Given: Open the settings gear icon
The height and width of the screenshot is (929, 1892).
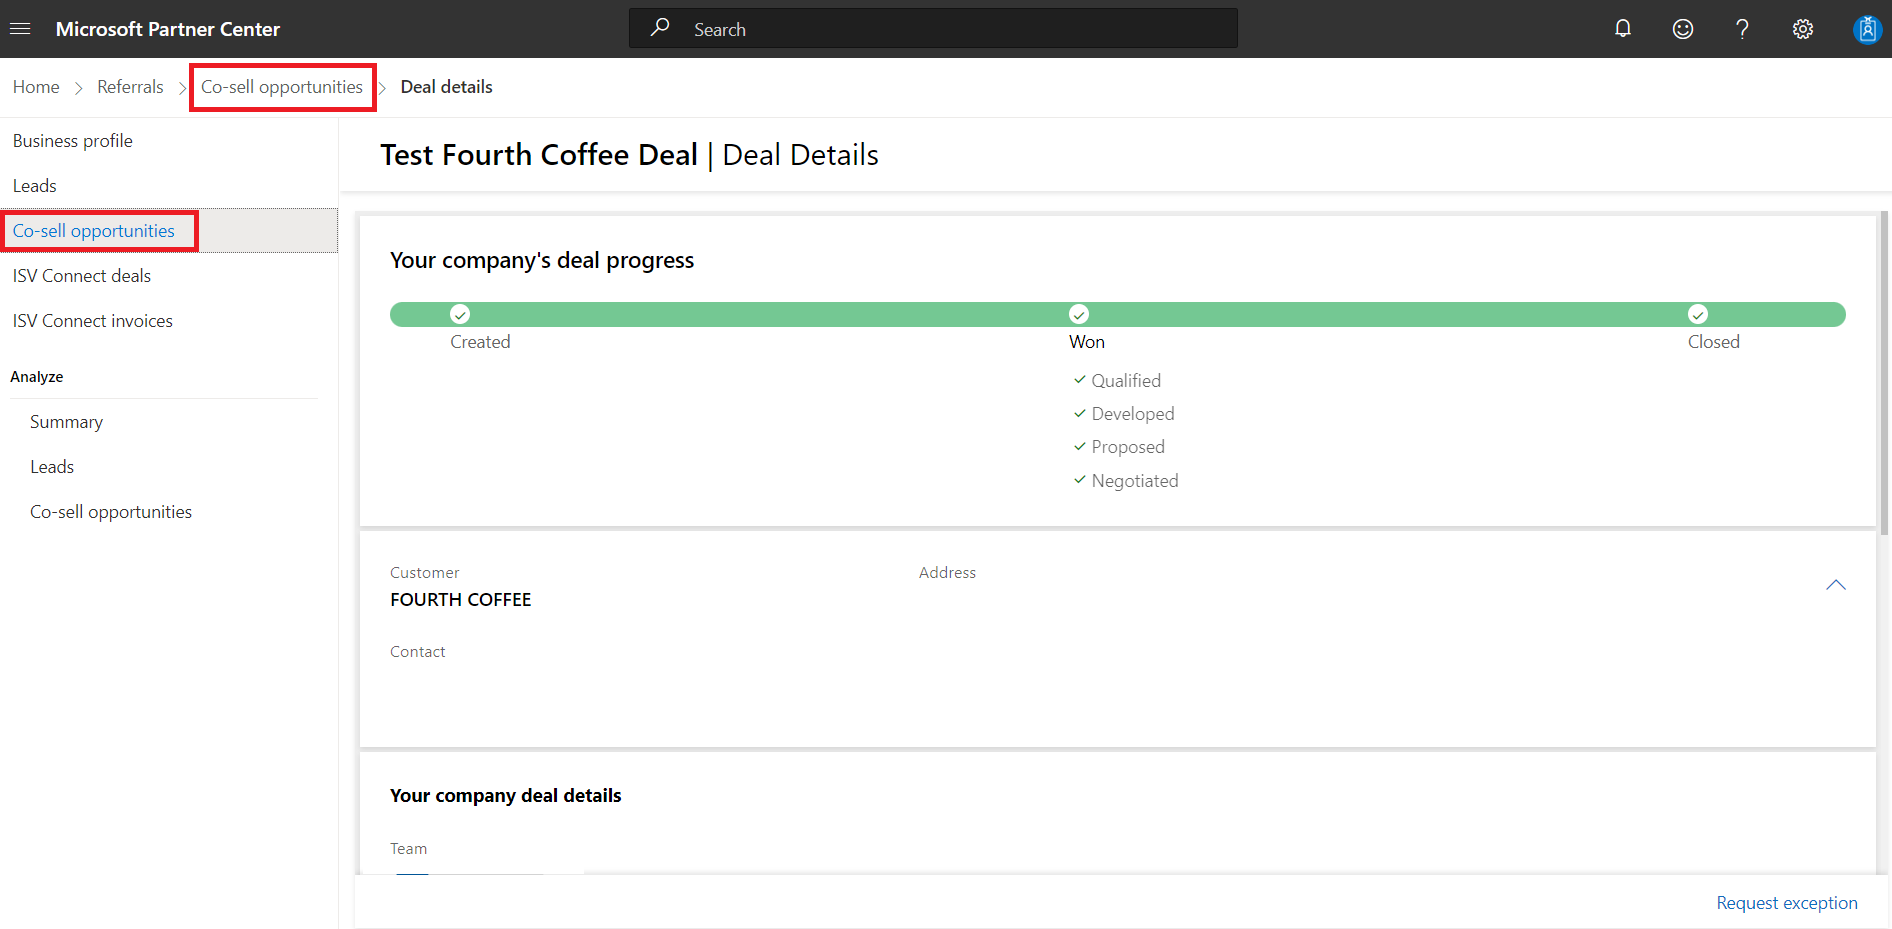Looking at the screenshot, I should click(1802, 29).
